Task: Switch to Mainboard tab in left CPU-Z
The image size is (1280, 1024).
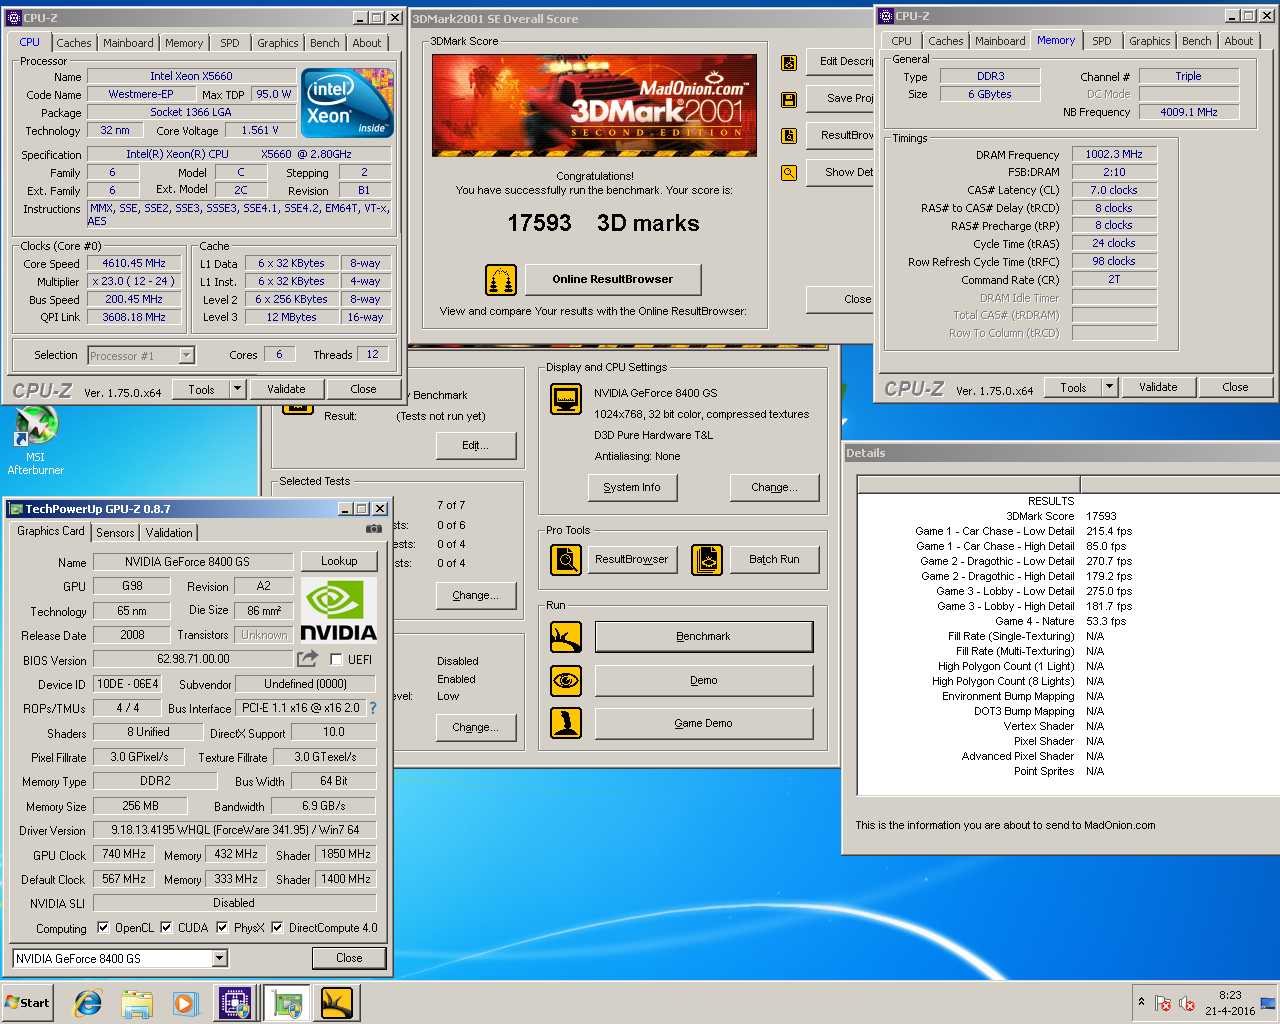Action: click(x=128, y=43)
